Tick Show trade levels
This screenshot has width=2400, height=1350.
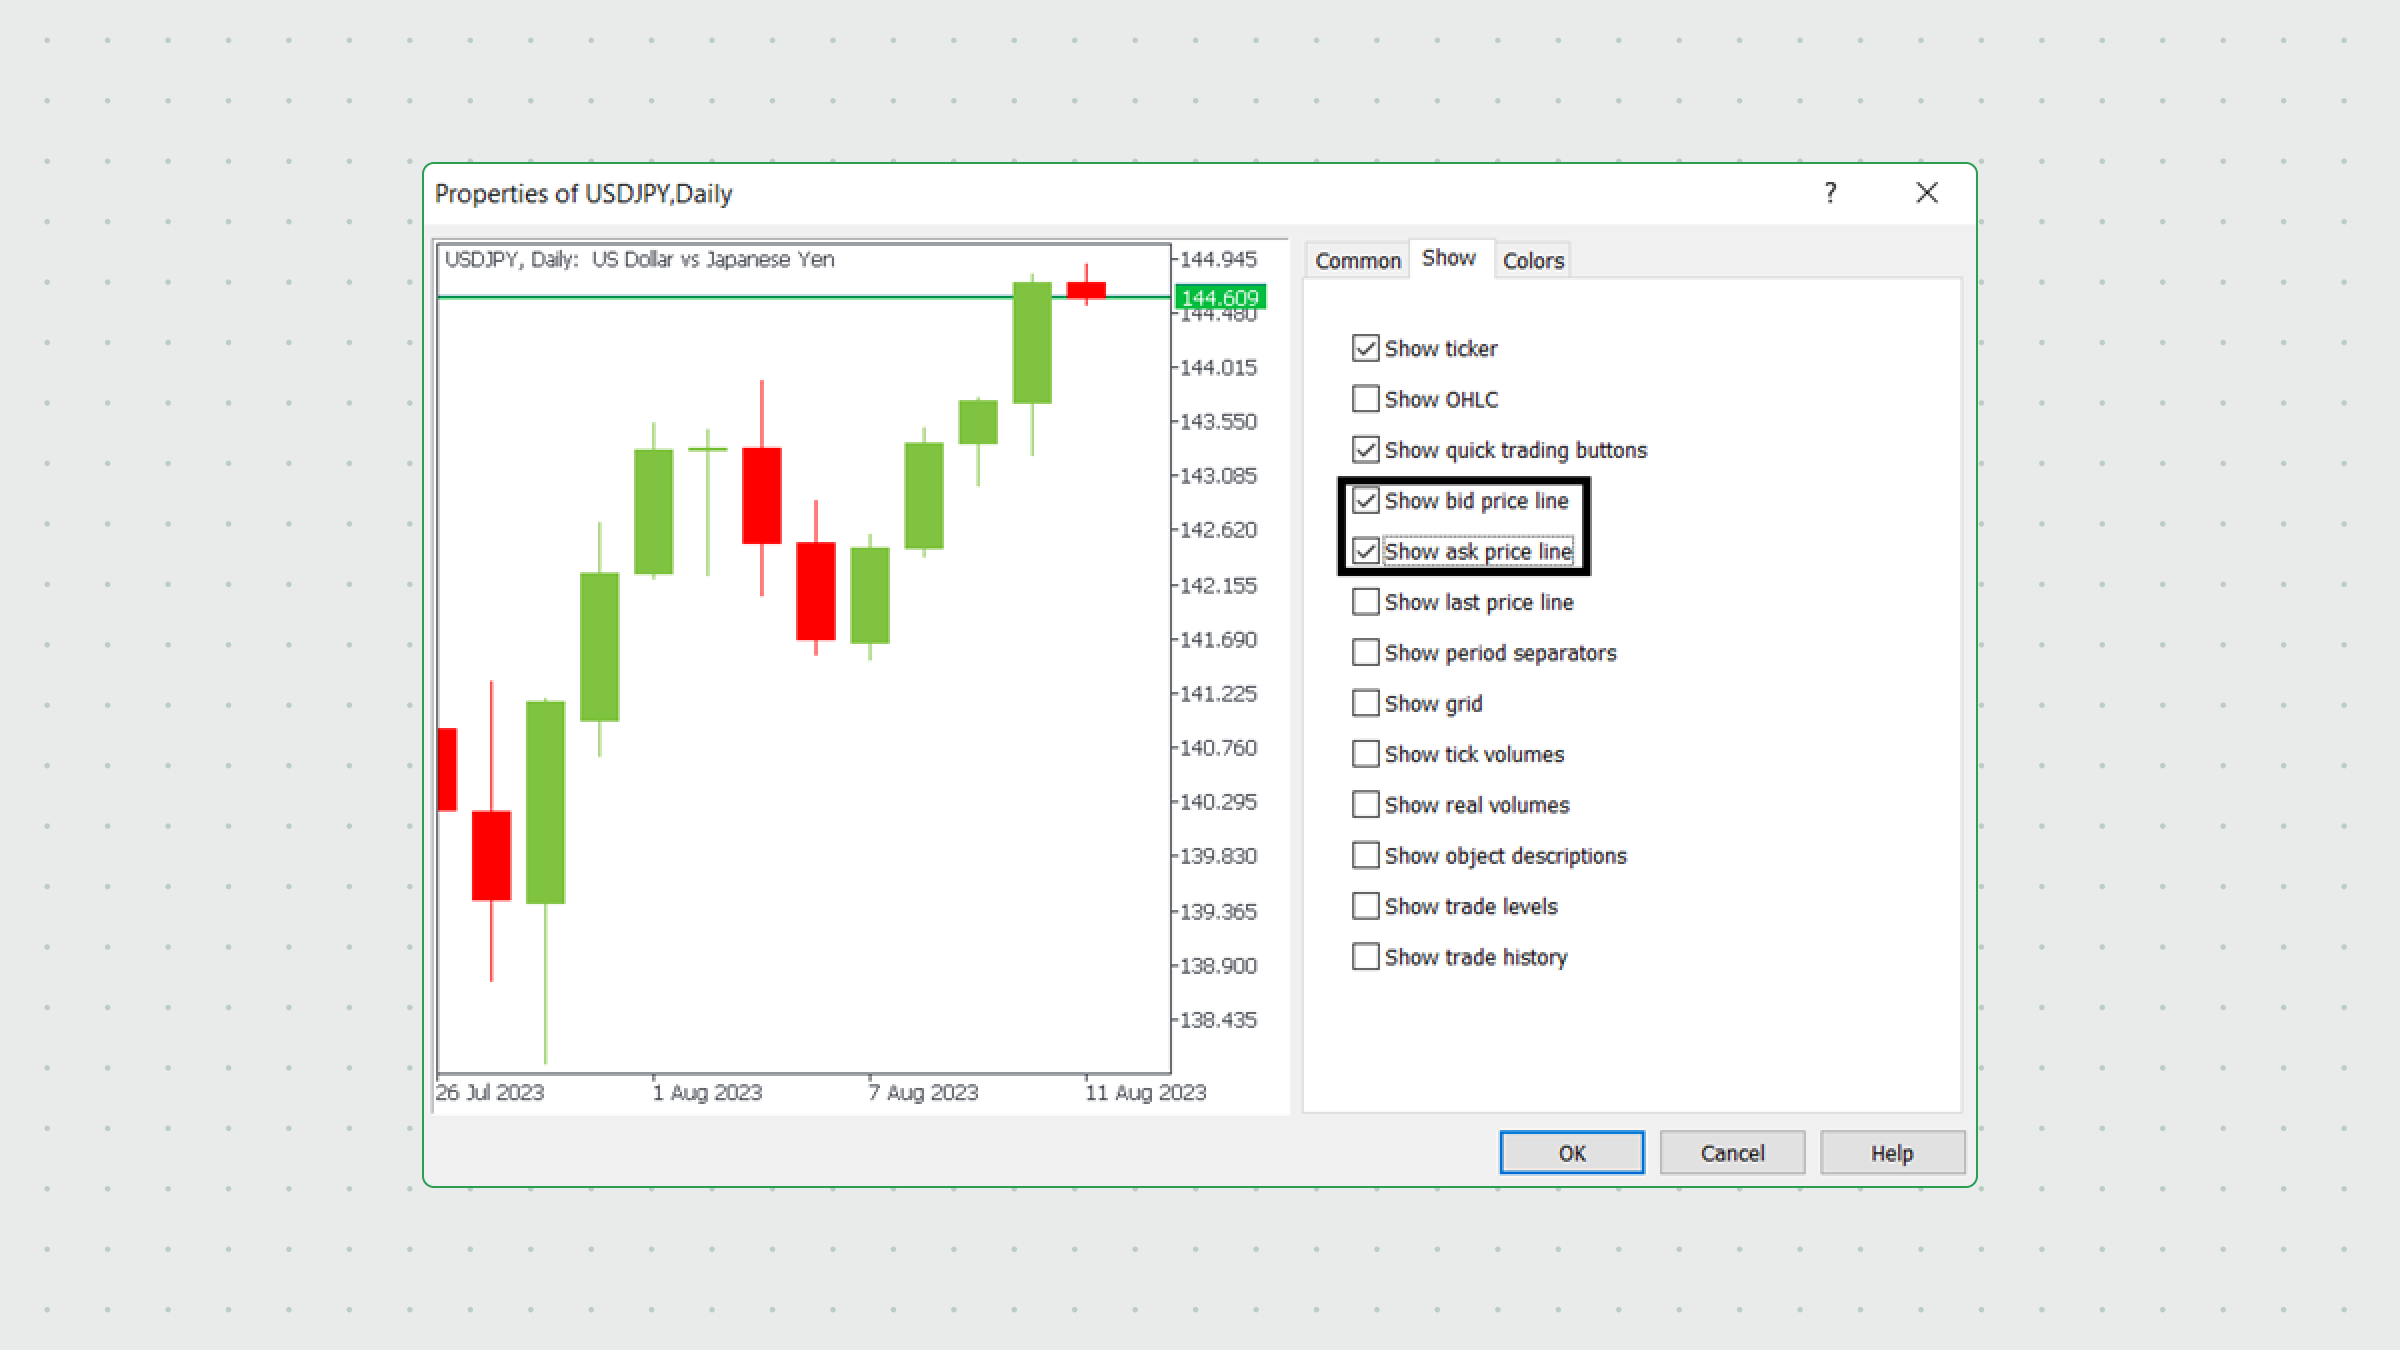point(1365,906)
